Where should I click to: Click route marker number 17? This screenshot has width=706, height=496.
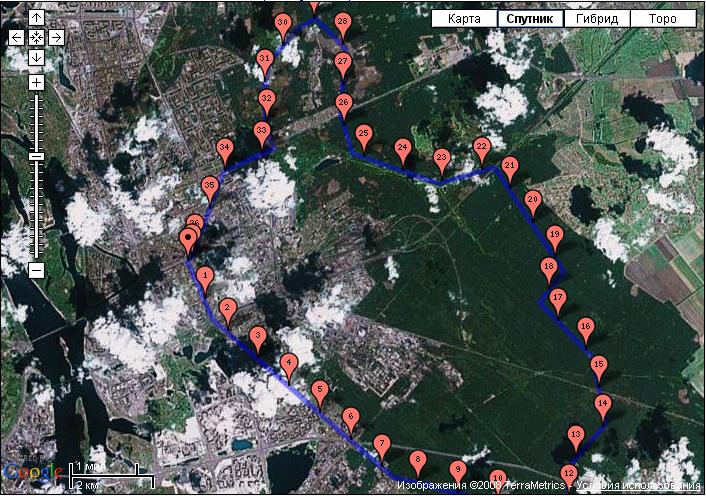[x=558, y=298]
